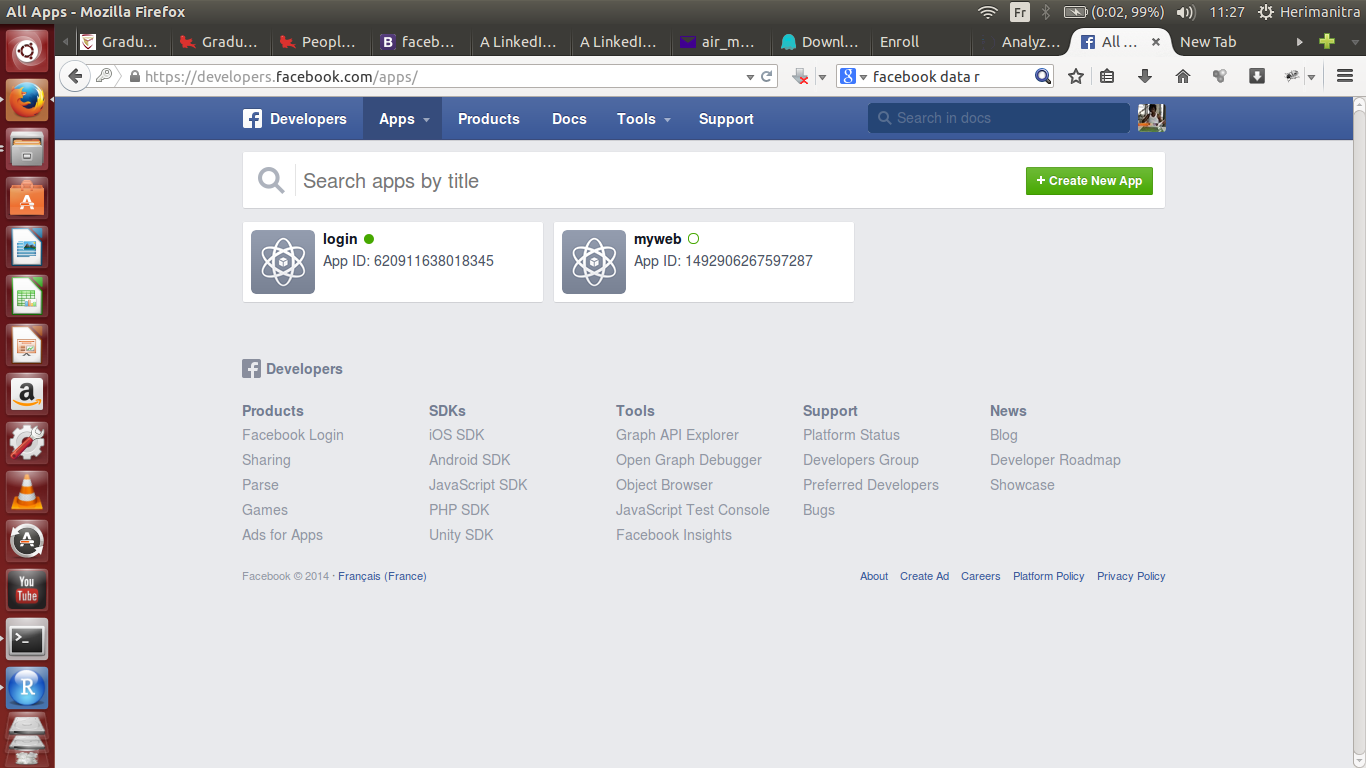
Task: Open Support in the nav bar
Action: point(726,119)
